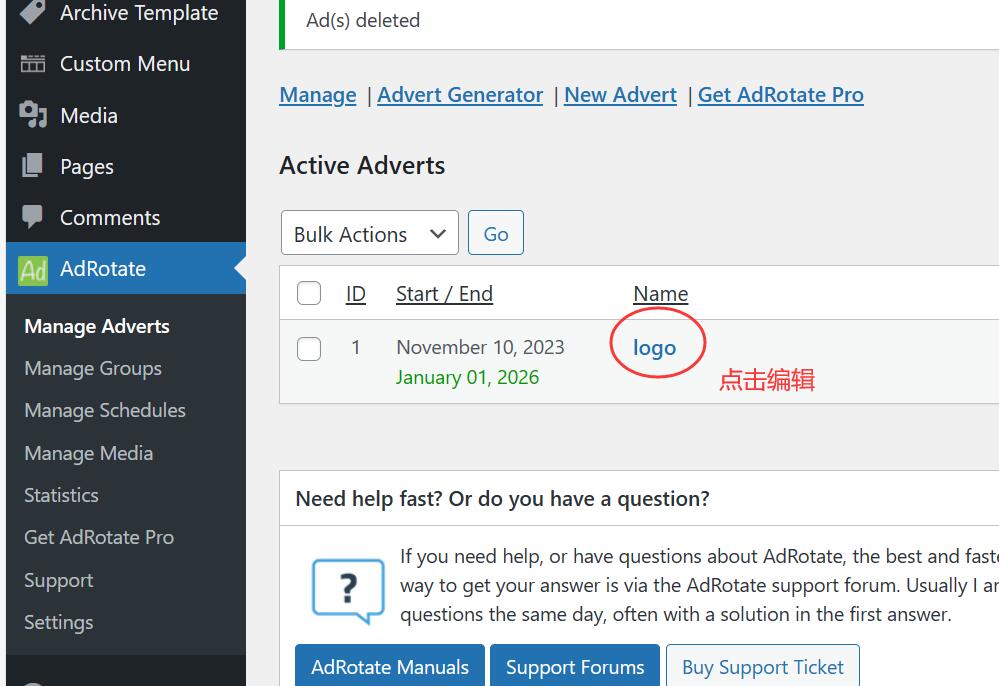This screenshot has height=686, width=999.
Task: Tick the select-all adverts header checkbox
Action: 309,293
